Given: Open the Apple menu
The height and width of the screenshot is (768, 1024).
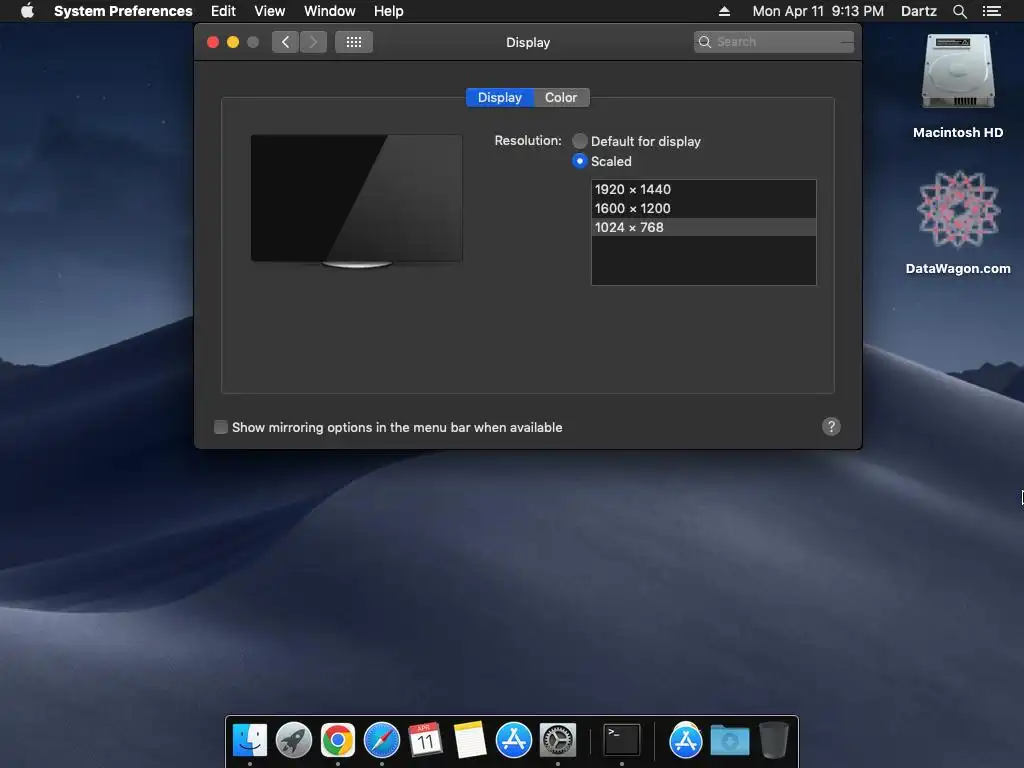Looking at the screenshot, I should point(27,11).
